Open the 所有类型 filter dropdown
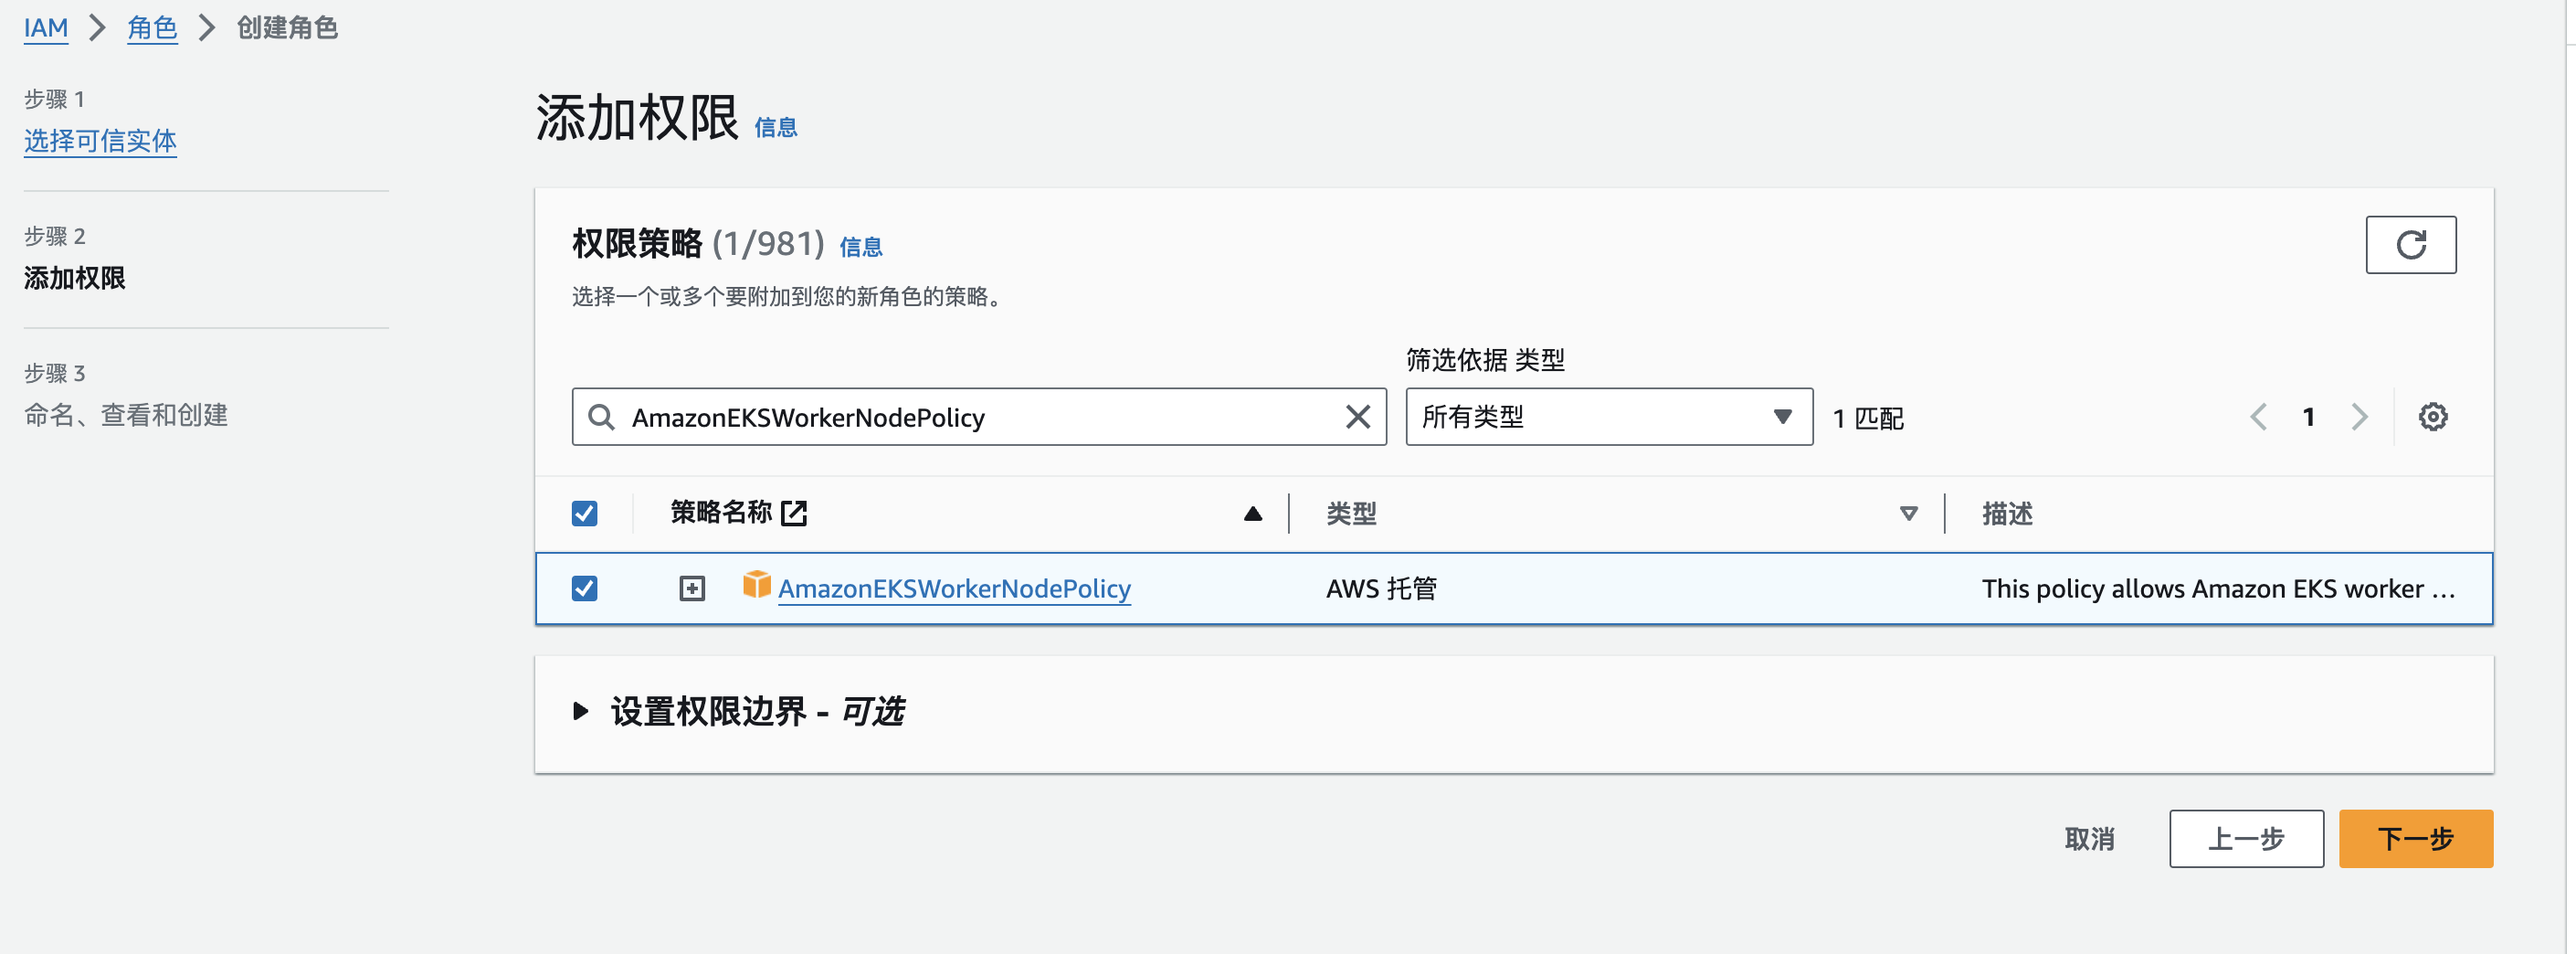The height and width of the screenshot is (954, 2576). point(1608,417)
